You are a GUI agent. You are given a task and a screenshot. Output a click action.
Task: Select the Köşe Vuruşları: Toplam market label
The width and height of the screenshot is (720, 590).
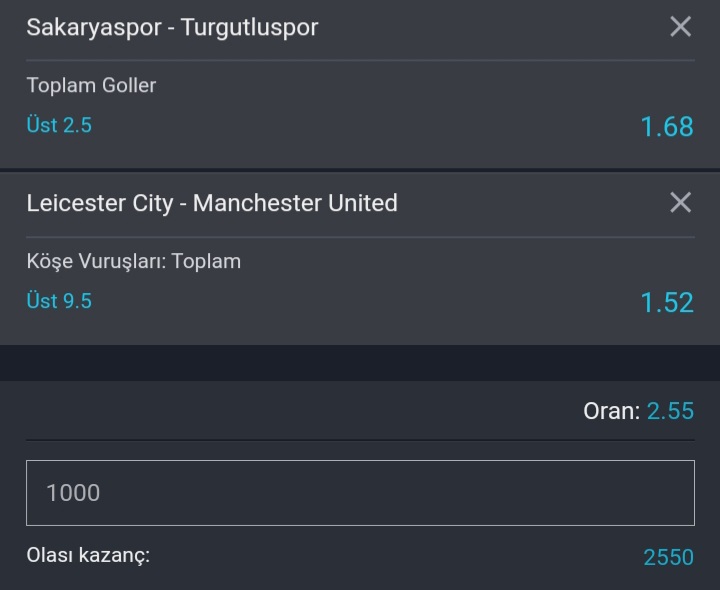(134, 262)
